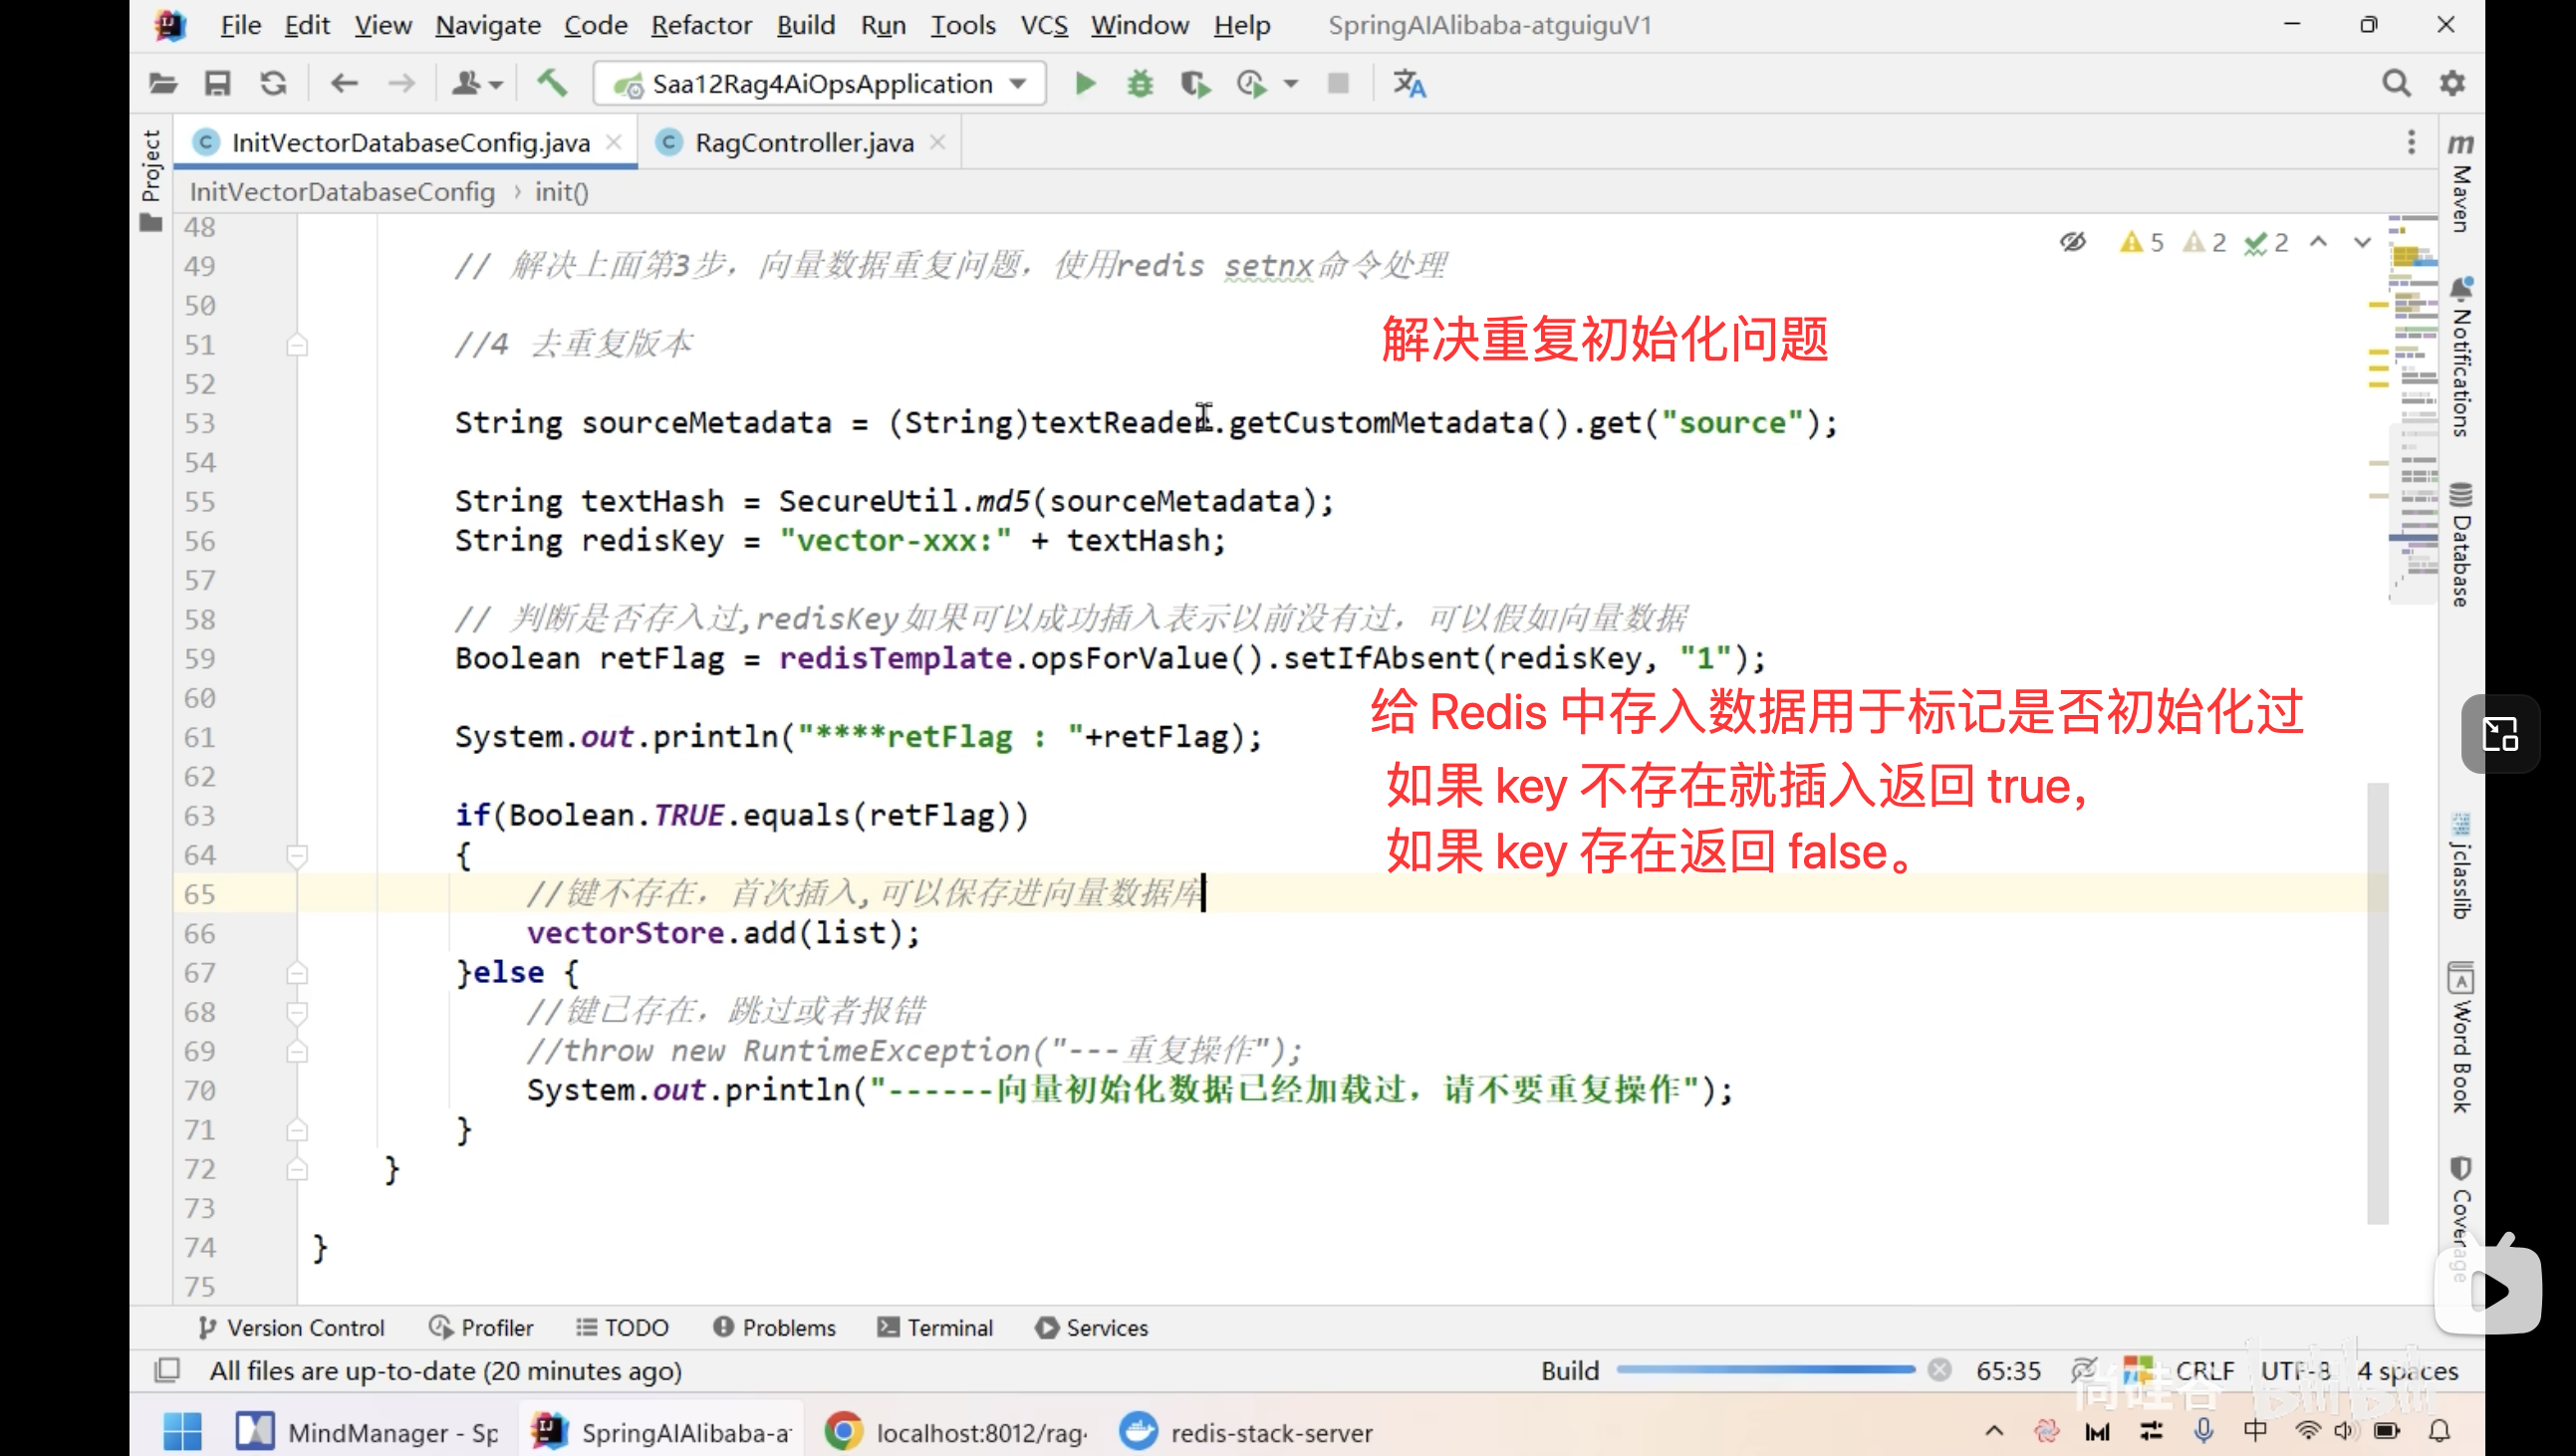Click the Save All disk icon

pyautogui.click(x=218, y=84)
